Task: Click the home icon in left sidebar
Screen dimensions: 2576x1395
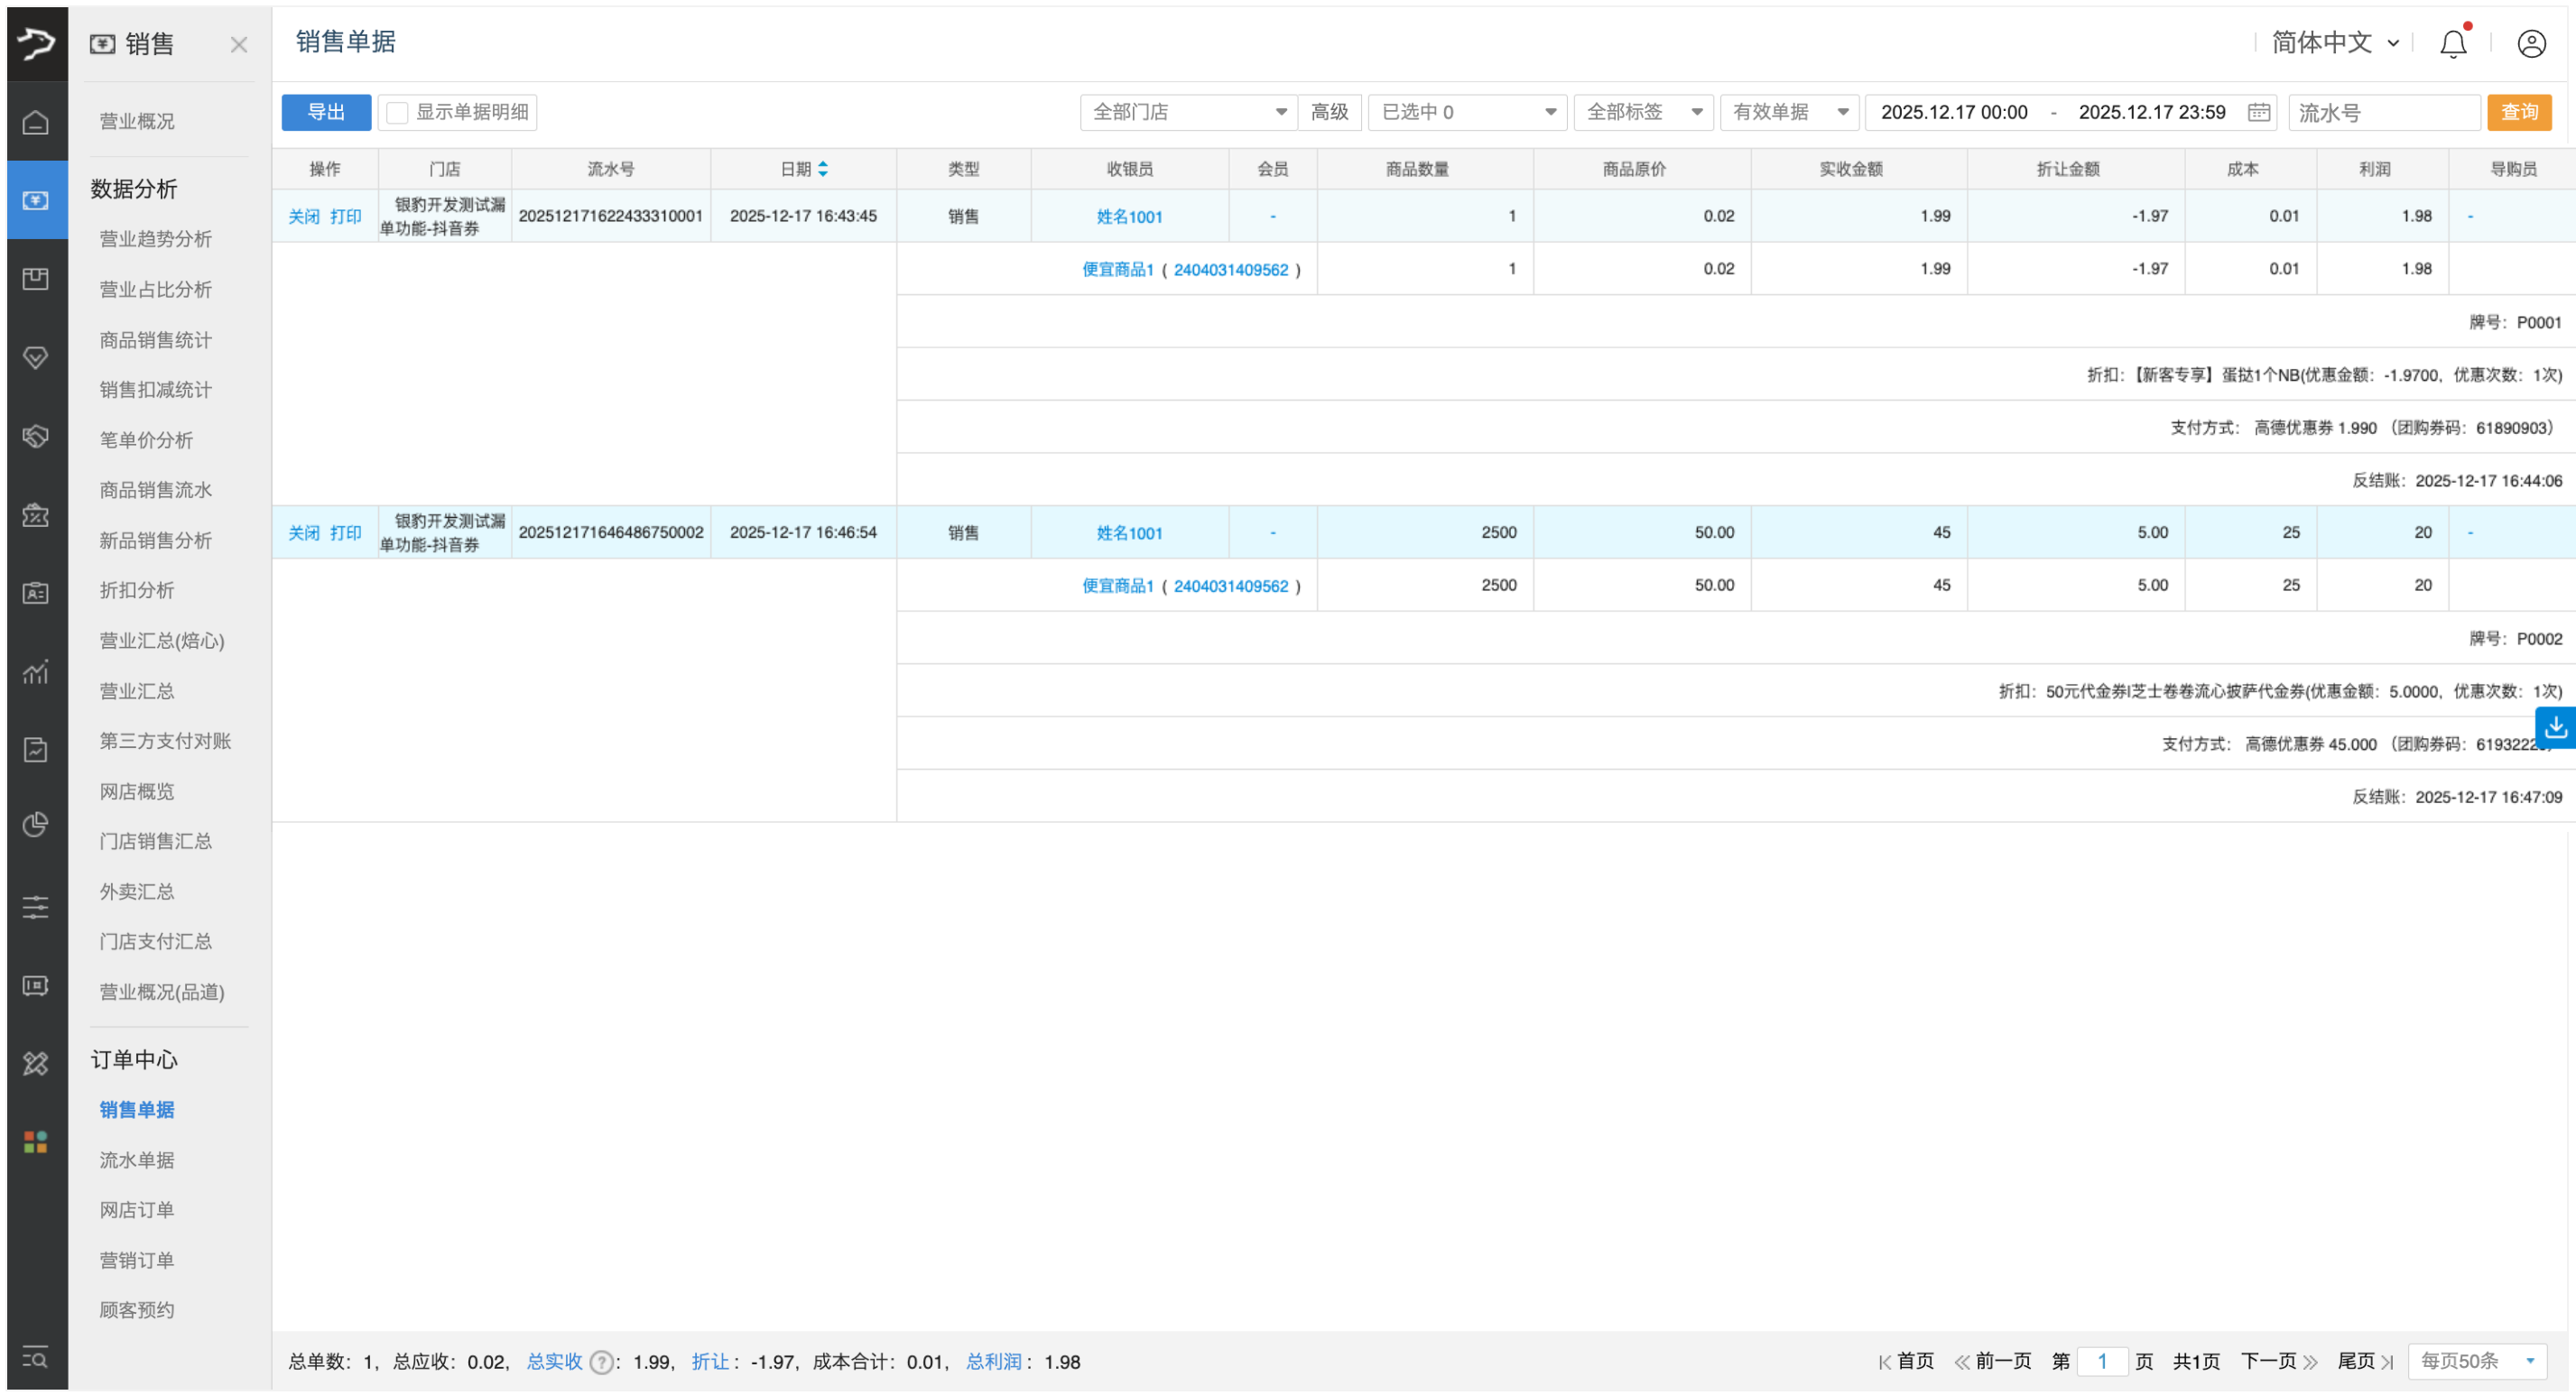Action: tap(36, 122)
